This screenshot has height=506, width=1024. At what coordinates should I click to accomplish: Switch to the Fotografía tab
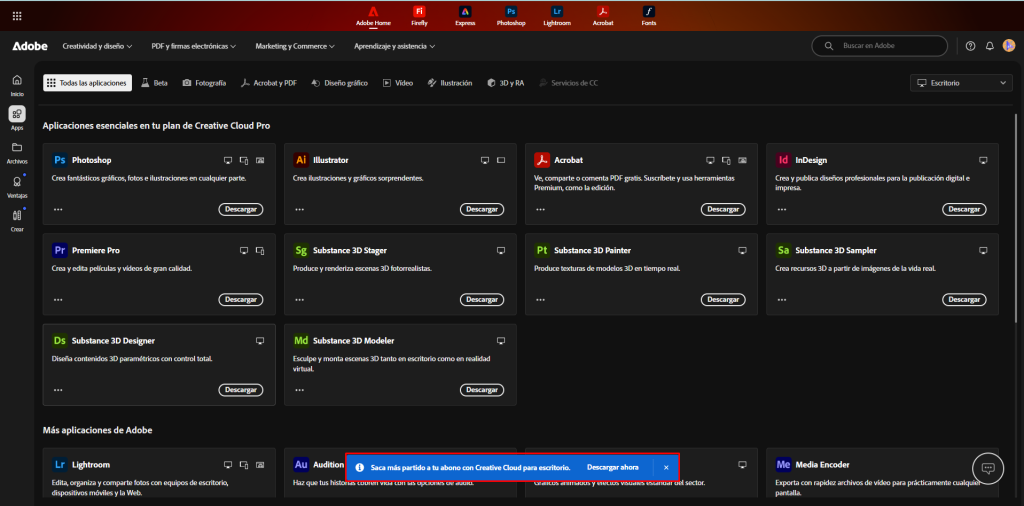pos(204,83)
